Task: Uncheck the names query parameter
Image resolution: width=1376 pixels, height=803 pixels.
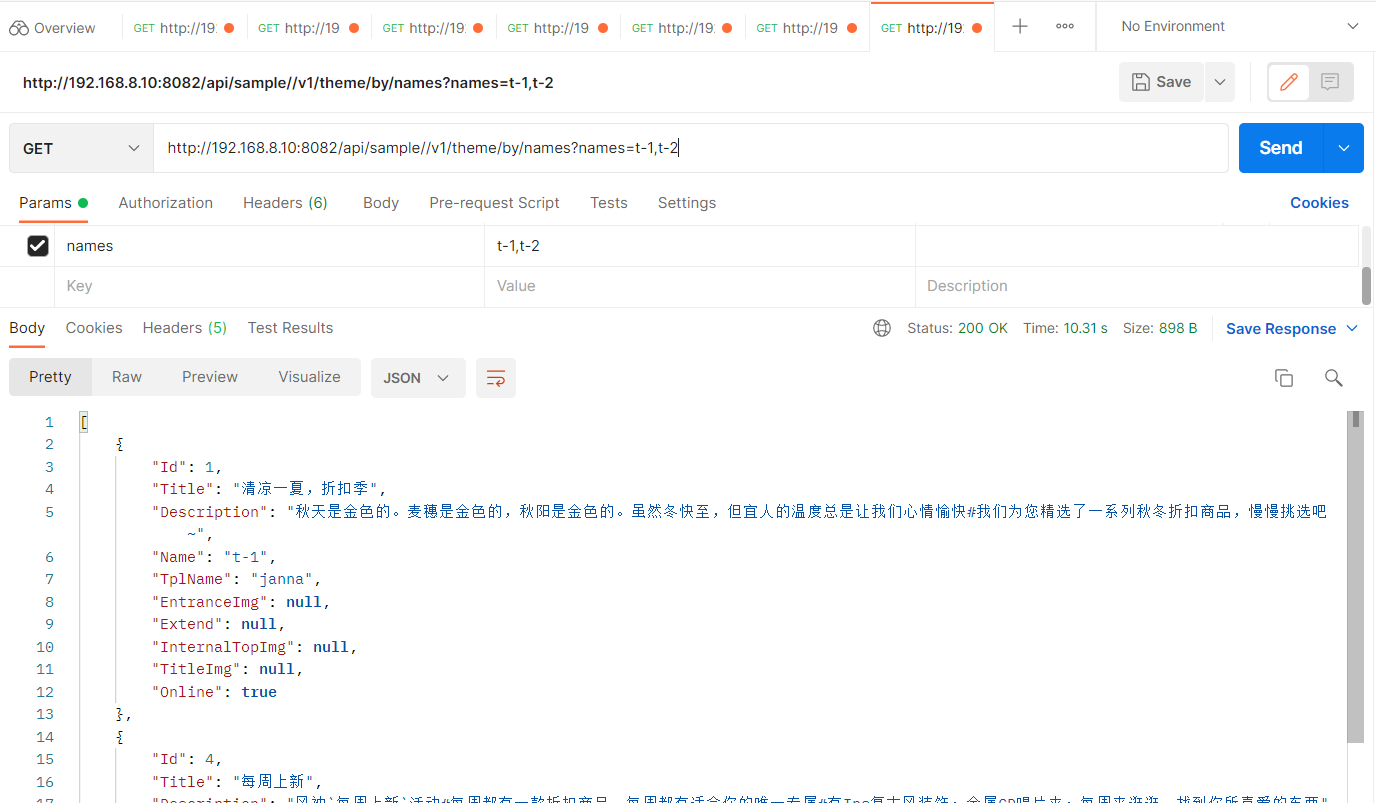Action: (x=37, y=245)
